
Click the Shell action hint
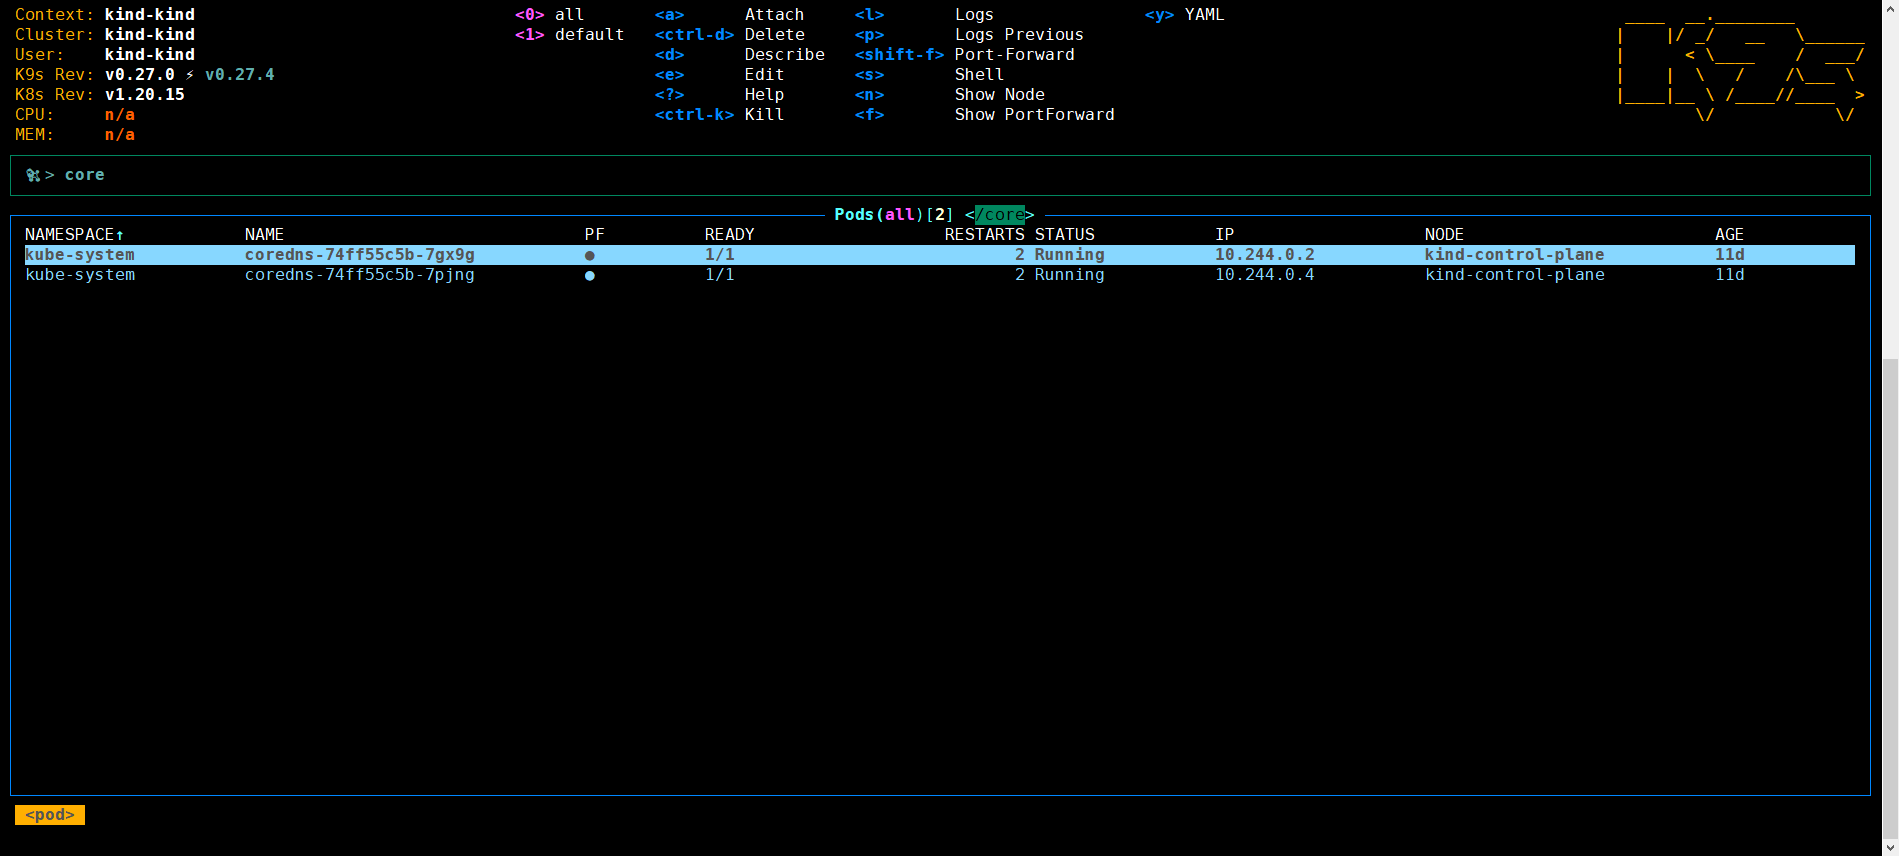point(978,75)
